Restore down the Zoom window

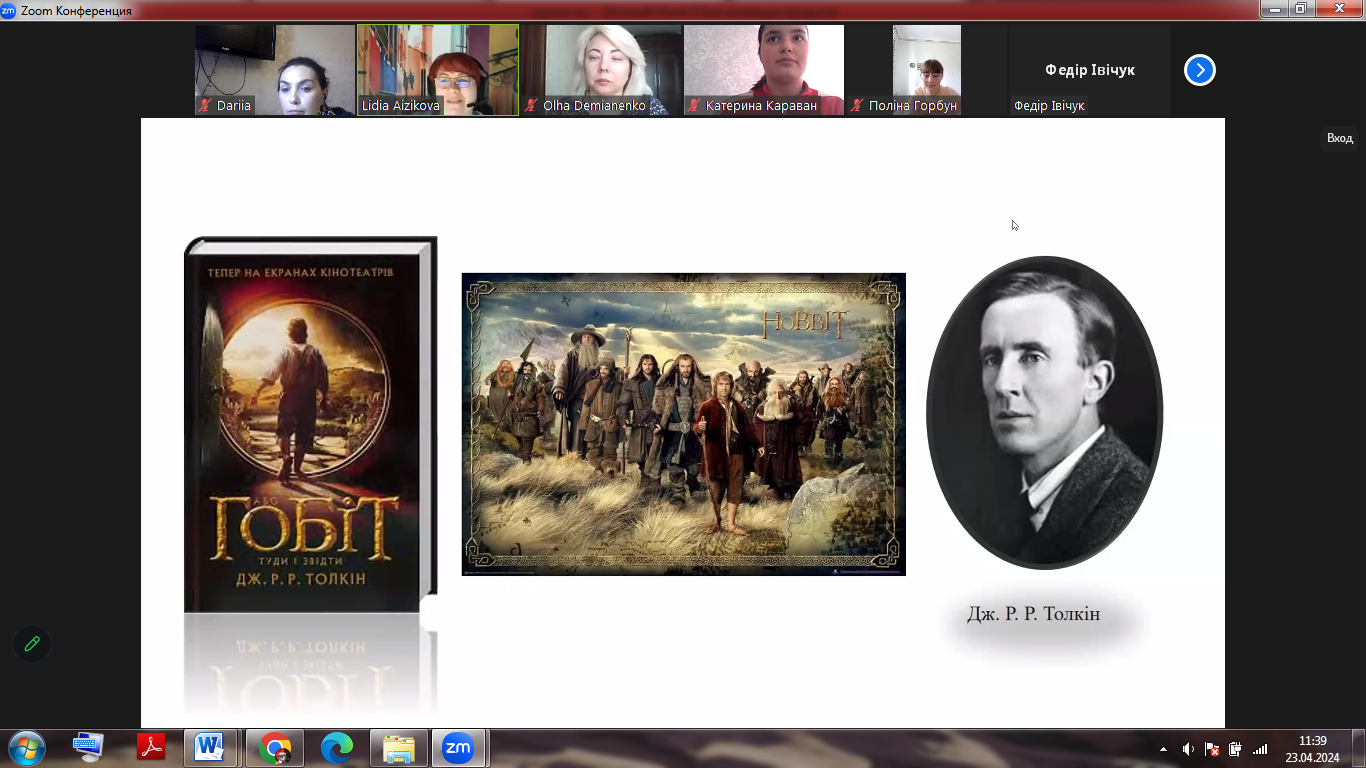click(1301, 8)
